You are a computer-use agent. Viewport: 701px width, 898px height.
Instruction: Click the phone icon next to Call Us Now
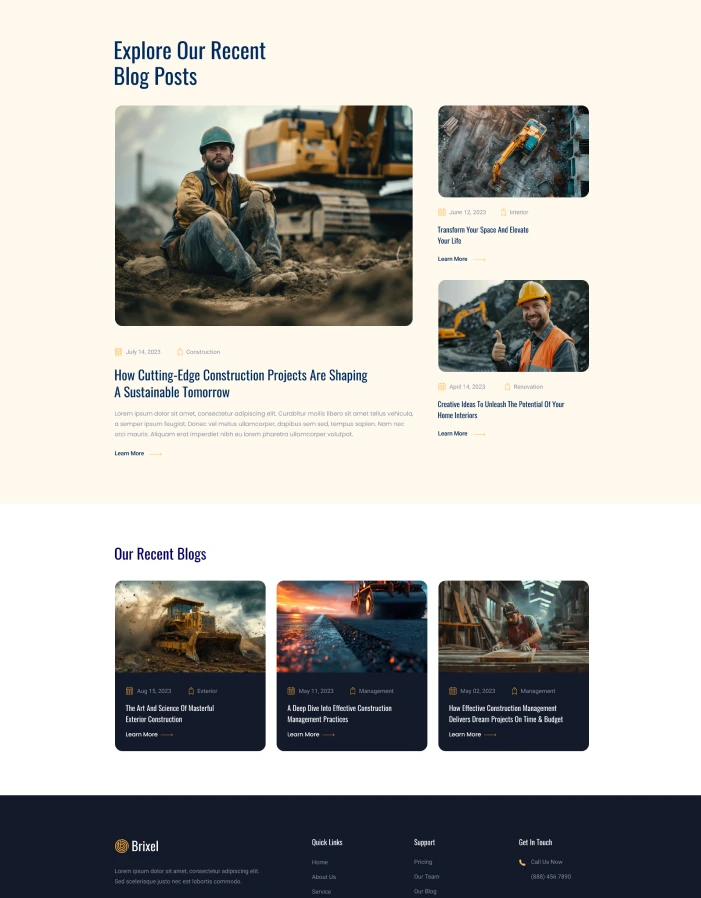tap(522, 862)
